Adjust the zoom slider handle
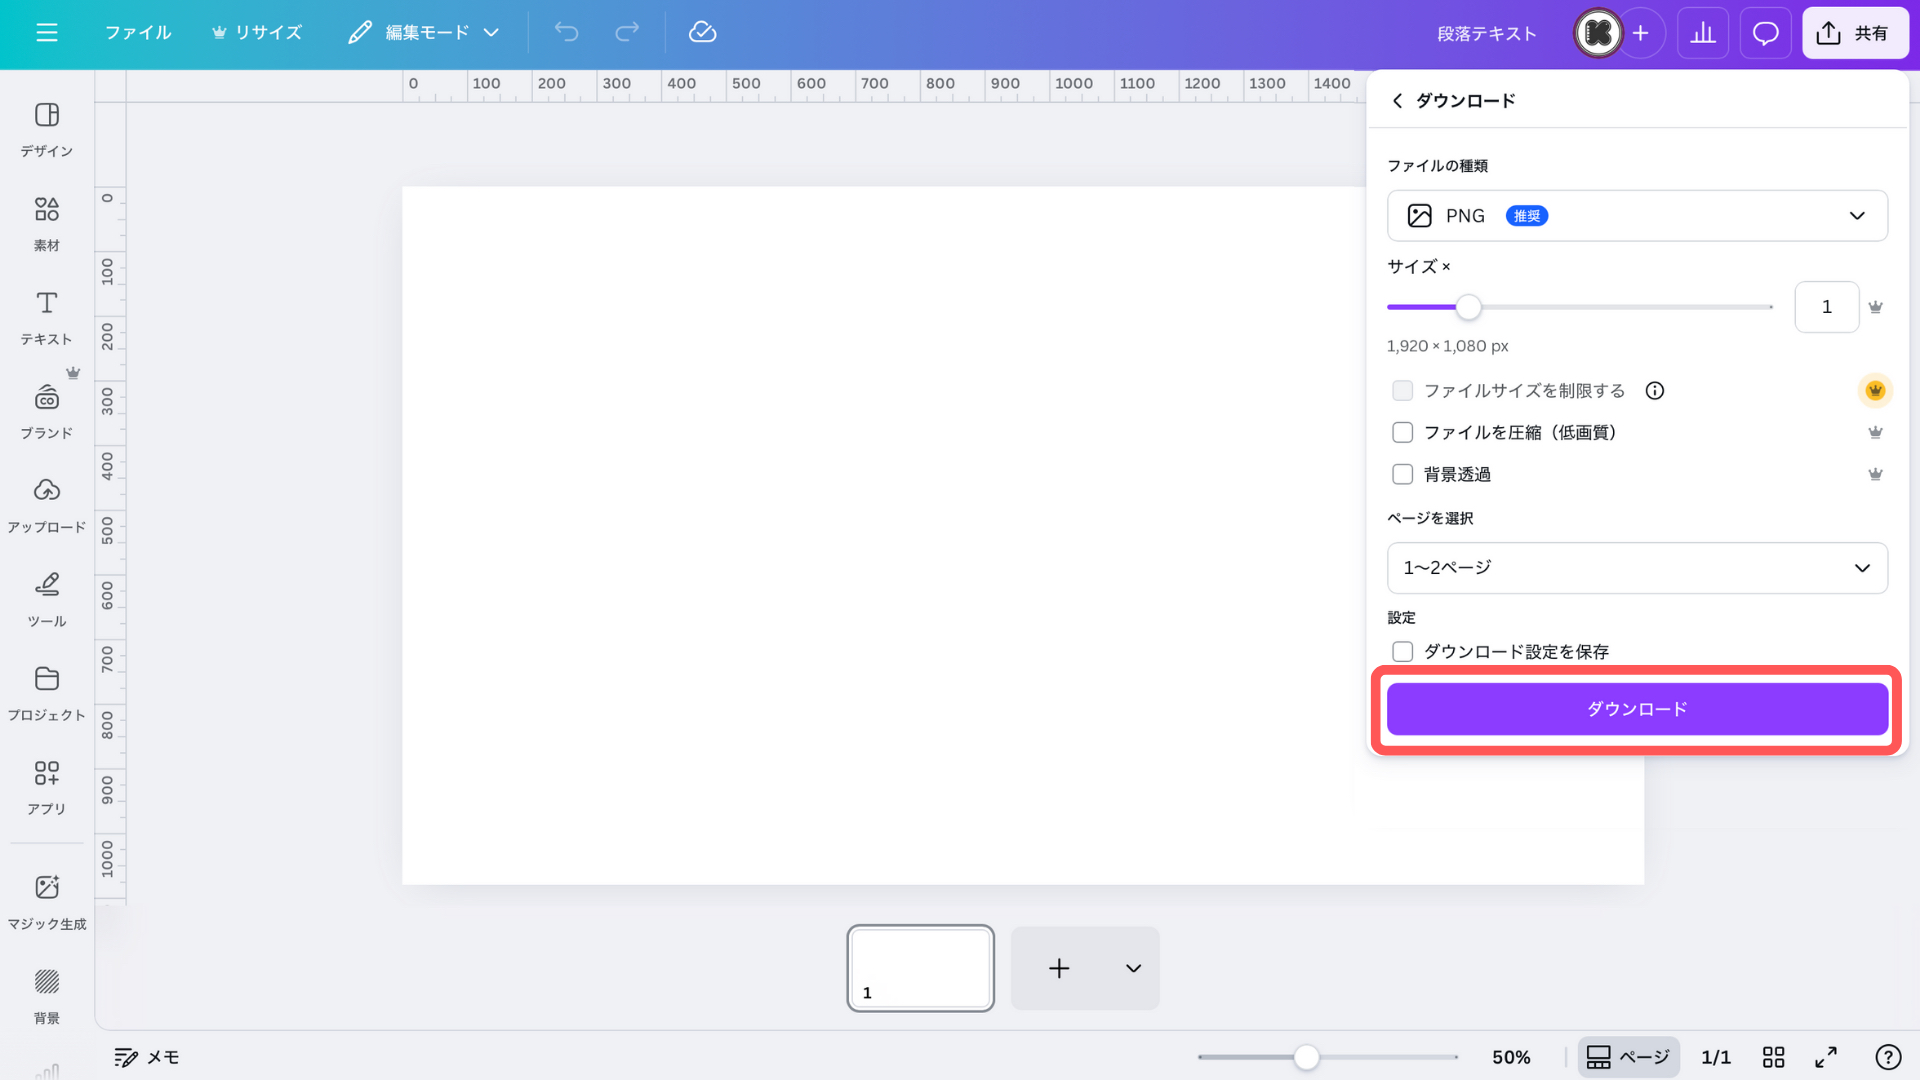The image size is (1920, 1080). [1306, 1057]
